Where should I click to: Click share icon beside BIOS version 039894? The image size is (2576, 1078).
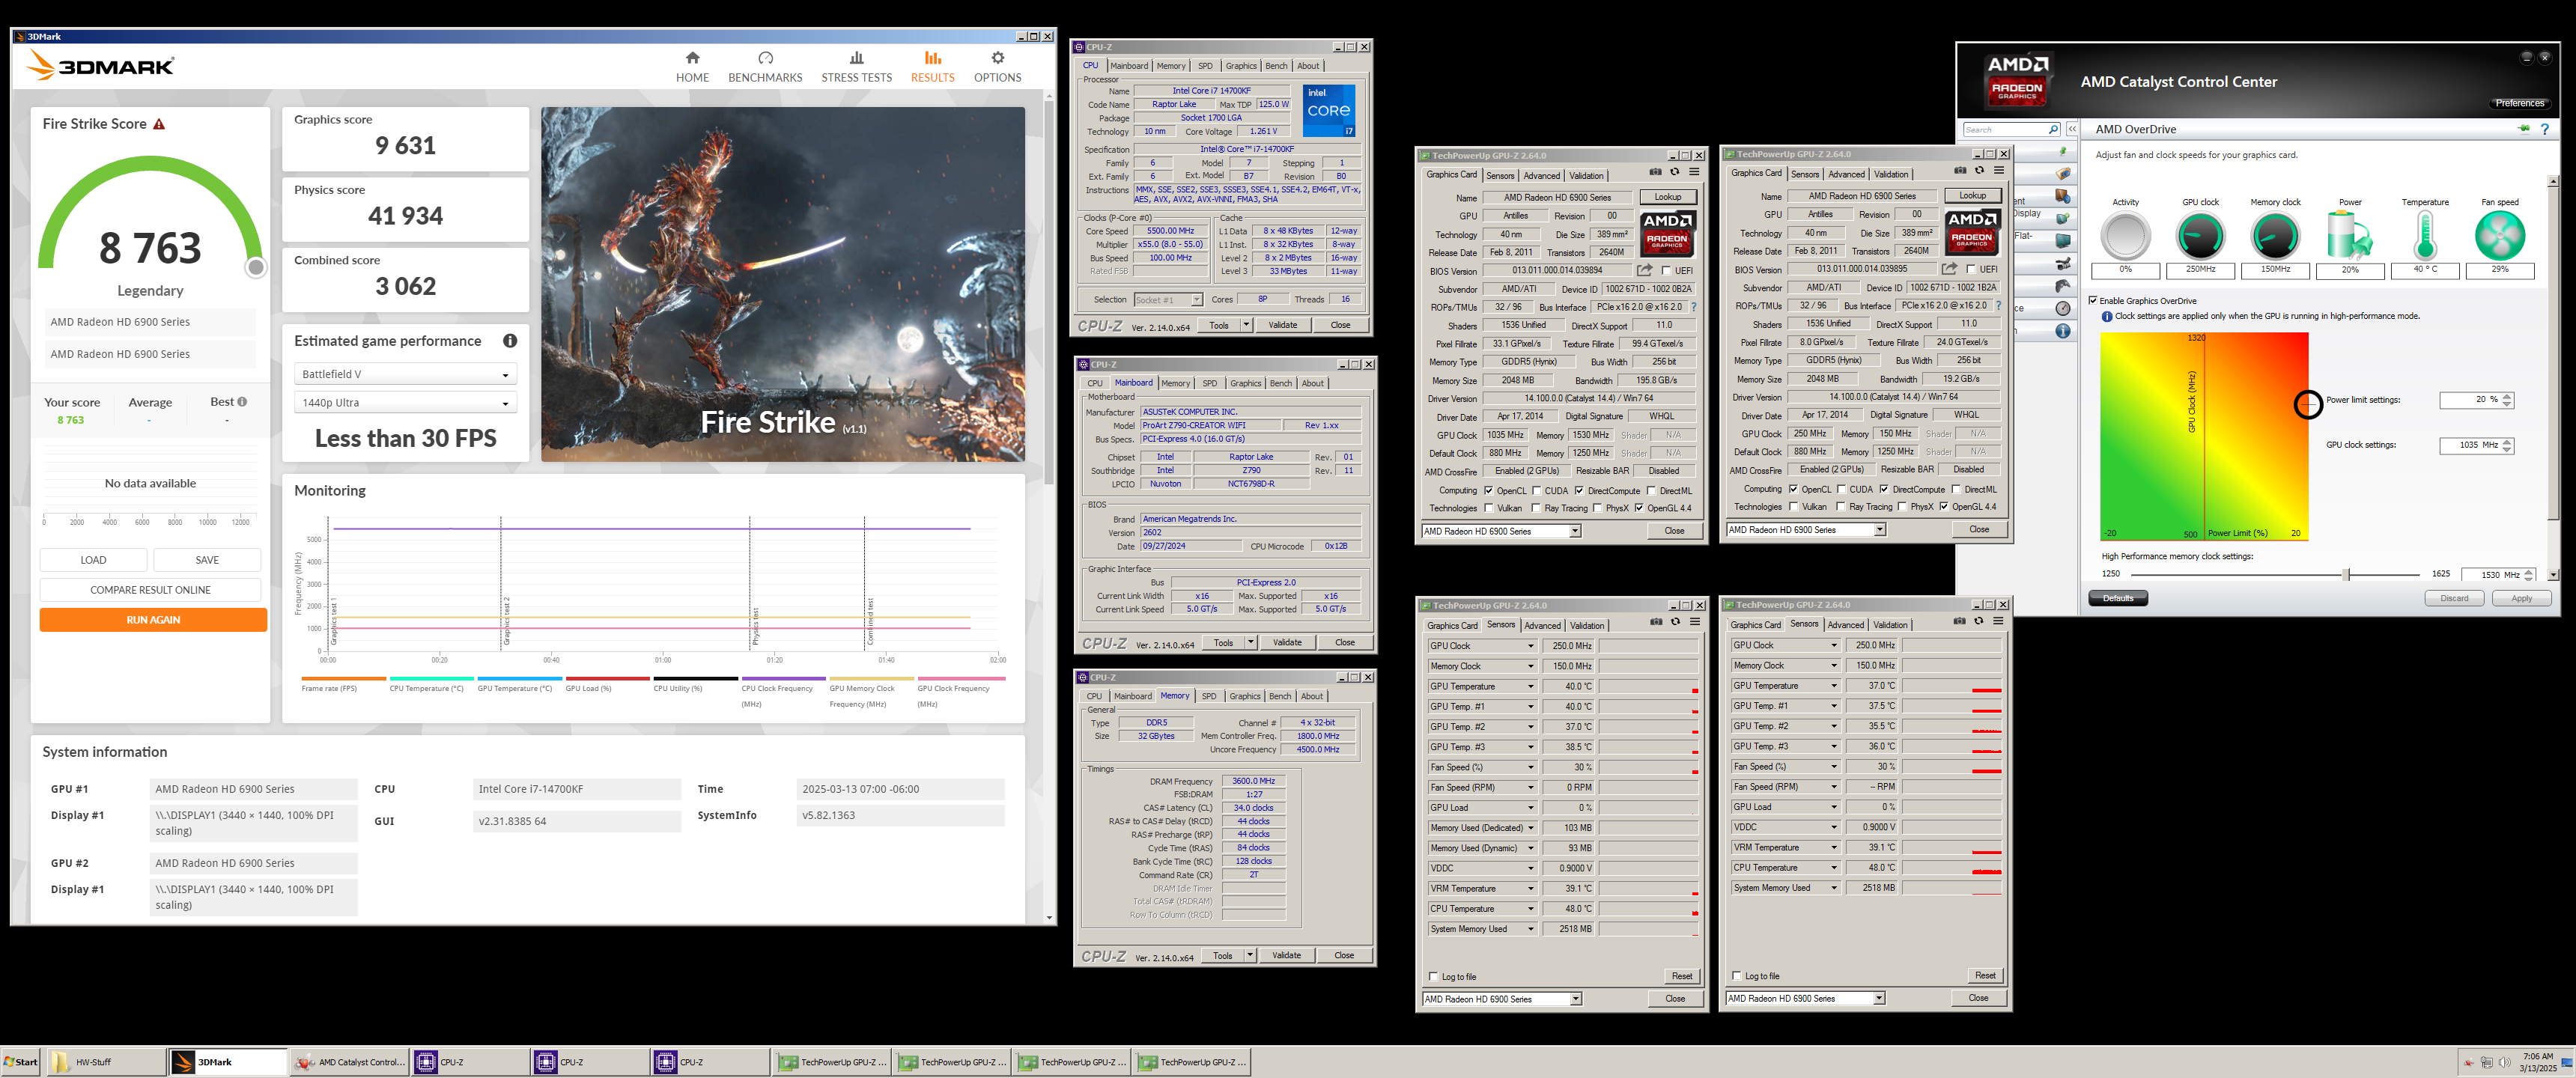click(1644, 270)
